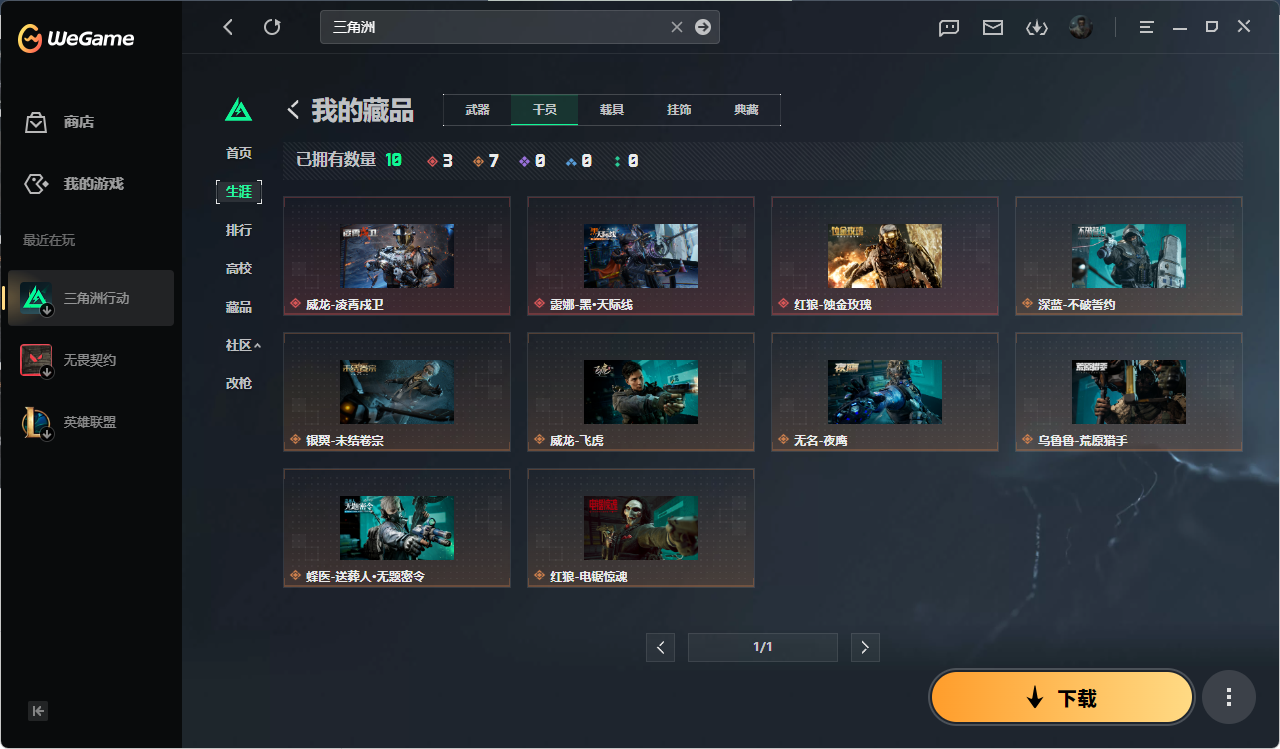Screen dimensions: 1280x749
Task: Expand the 社区 submenu
Action: [x=243, y=345]
